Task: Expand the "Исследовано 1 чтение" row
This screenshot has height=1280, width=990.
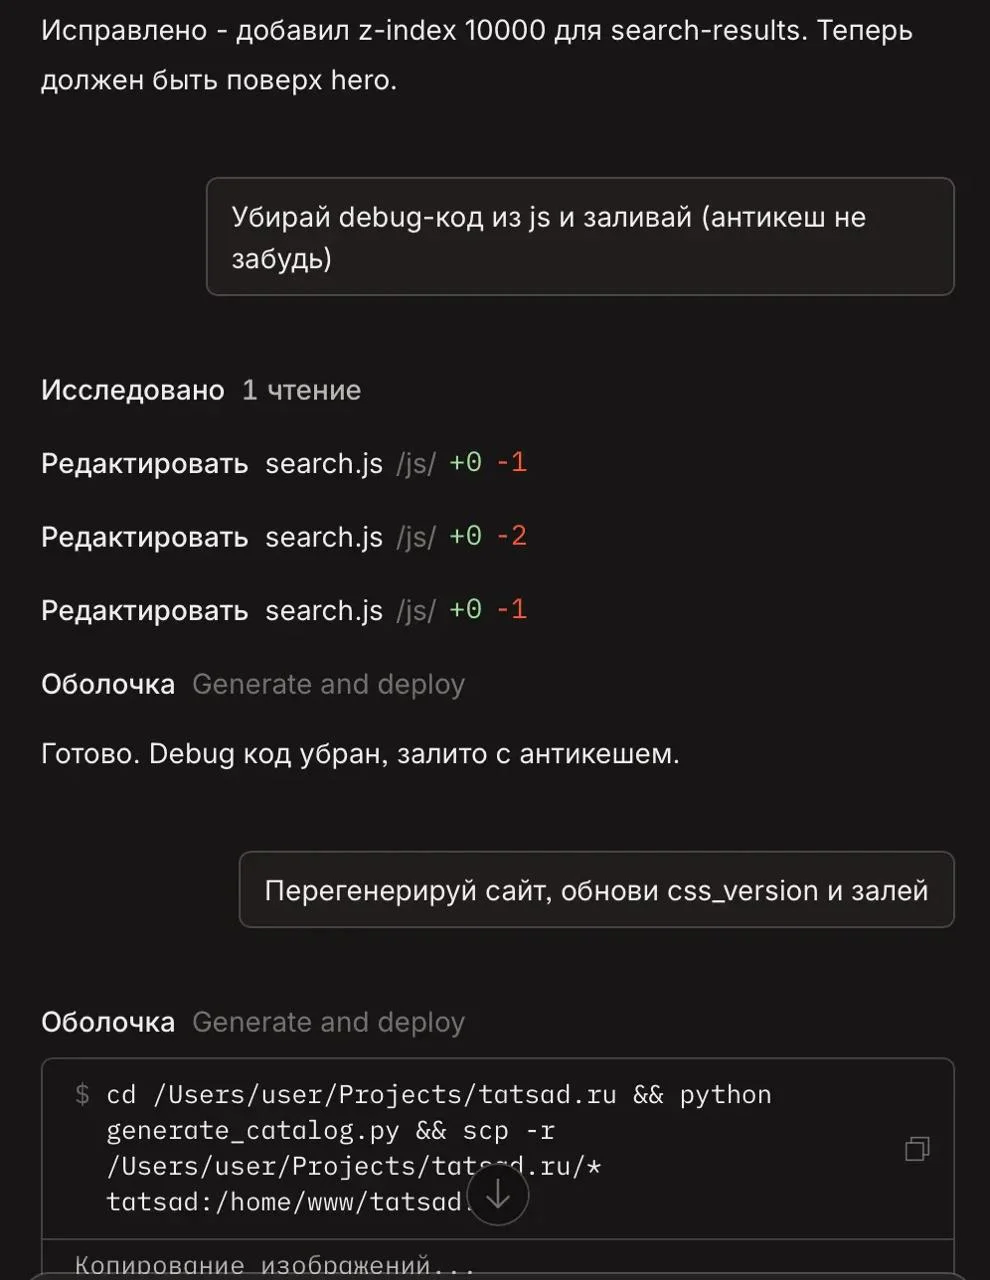Action: pos(200,390)
